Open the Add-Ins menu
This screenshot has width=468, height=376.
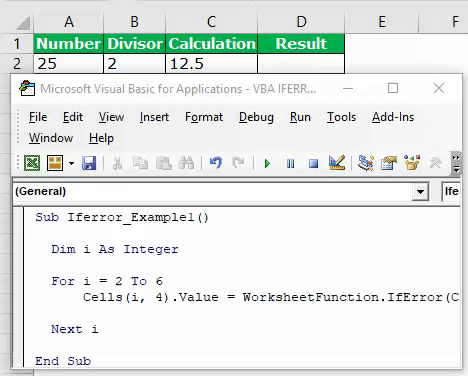coord(393,117)
